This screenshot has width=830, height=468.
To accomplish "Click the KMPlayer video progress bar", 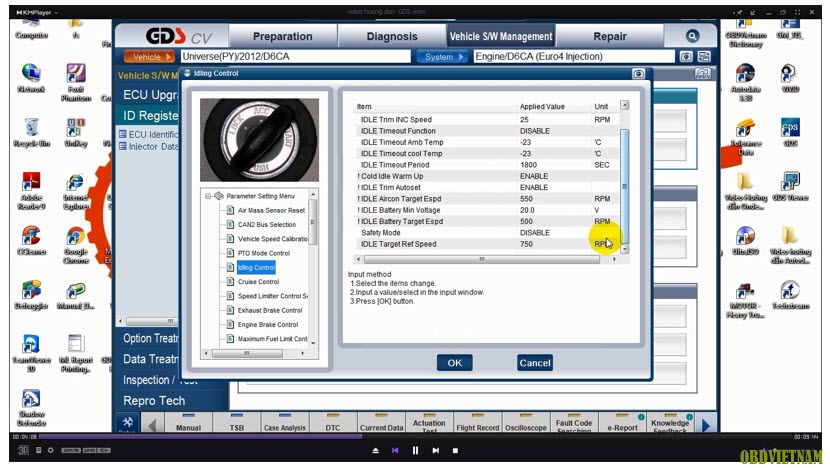I will click(415, 437).
